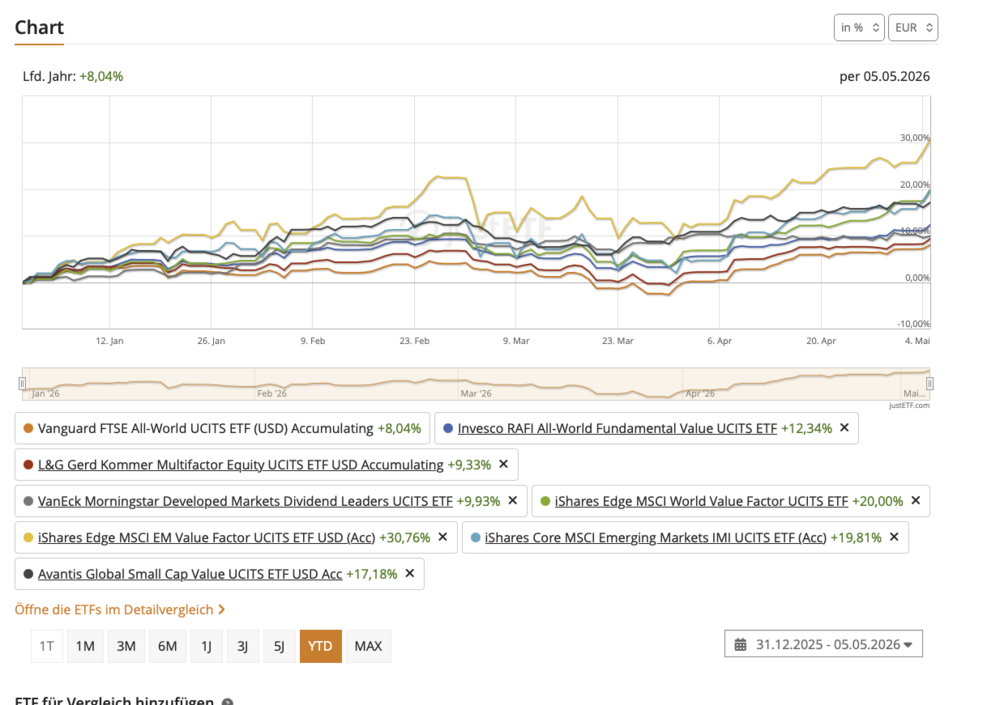Viewport: 1000px width, 705px height.
Task: Click black dot for Avantis Small Cap
Action: [x=28, y=574]
